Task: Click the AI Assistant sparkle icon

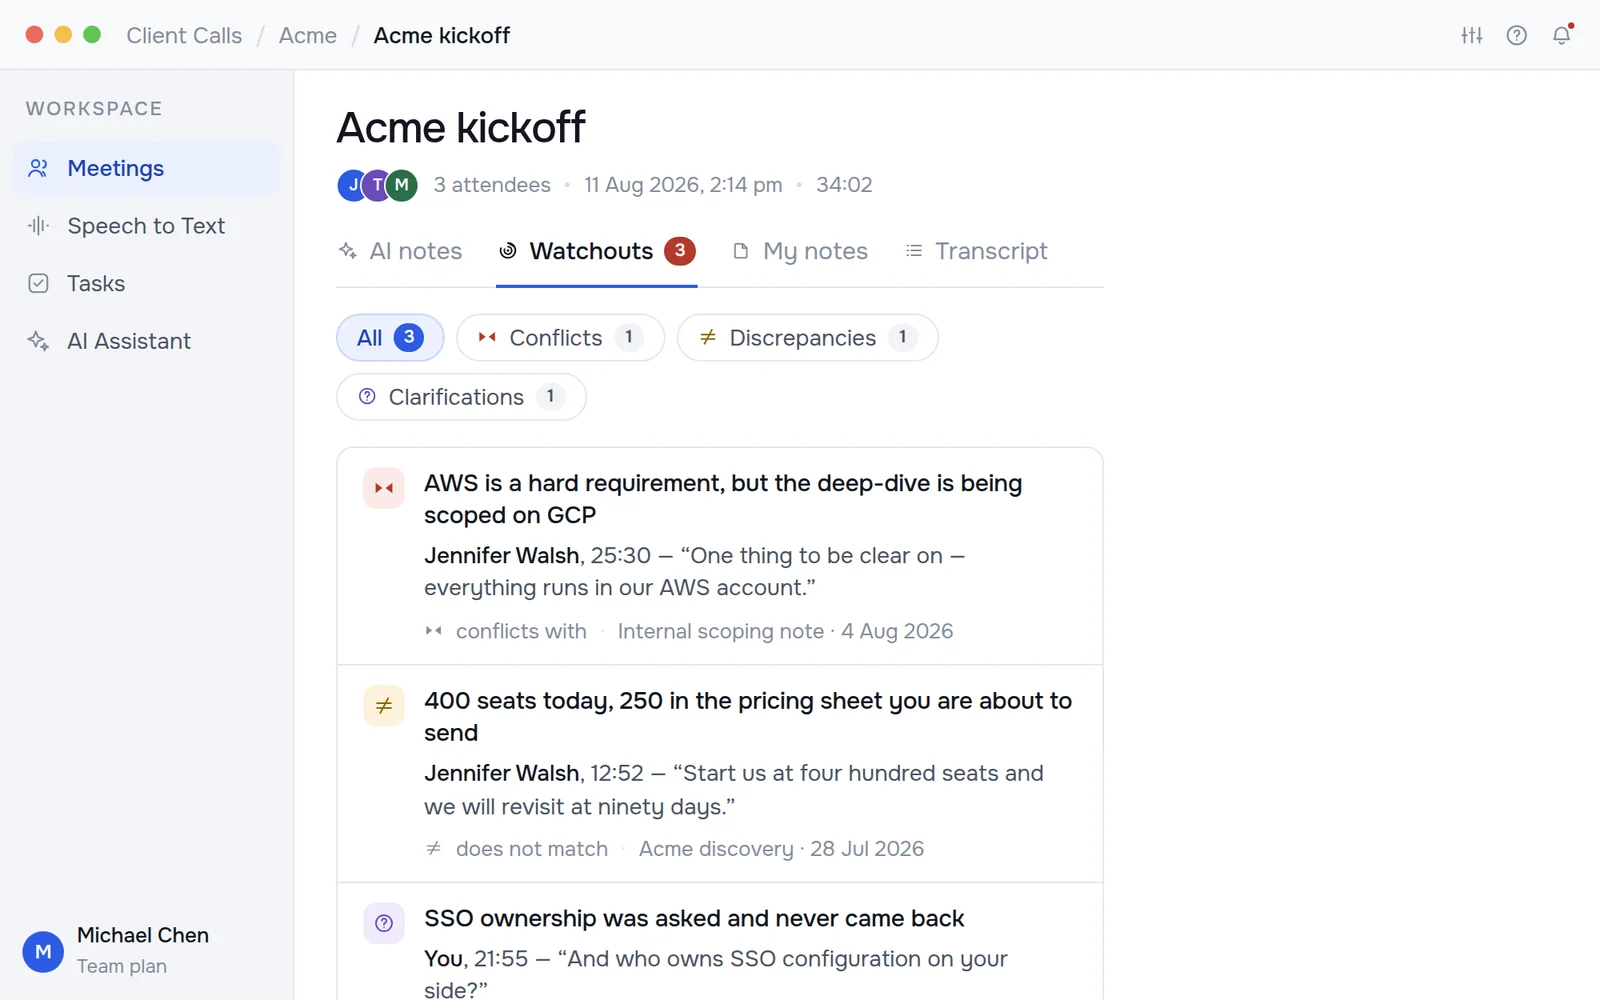Action: pos(38,341)
